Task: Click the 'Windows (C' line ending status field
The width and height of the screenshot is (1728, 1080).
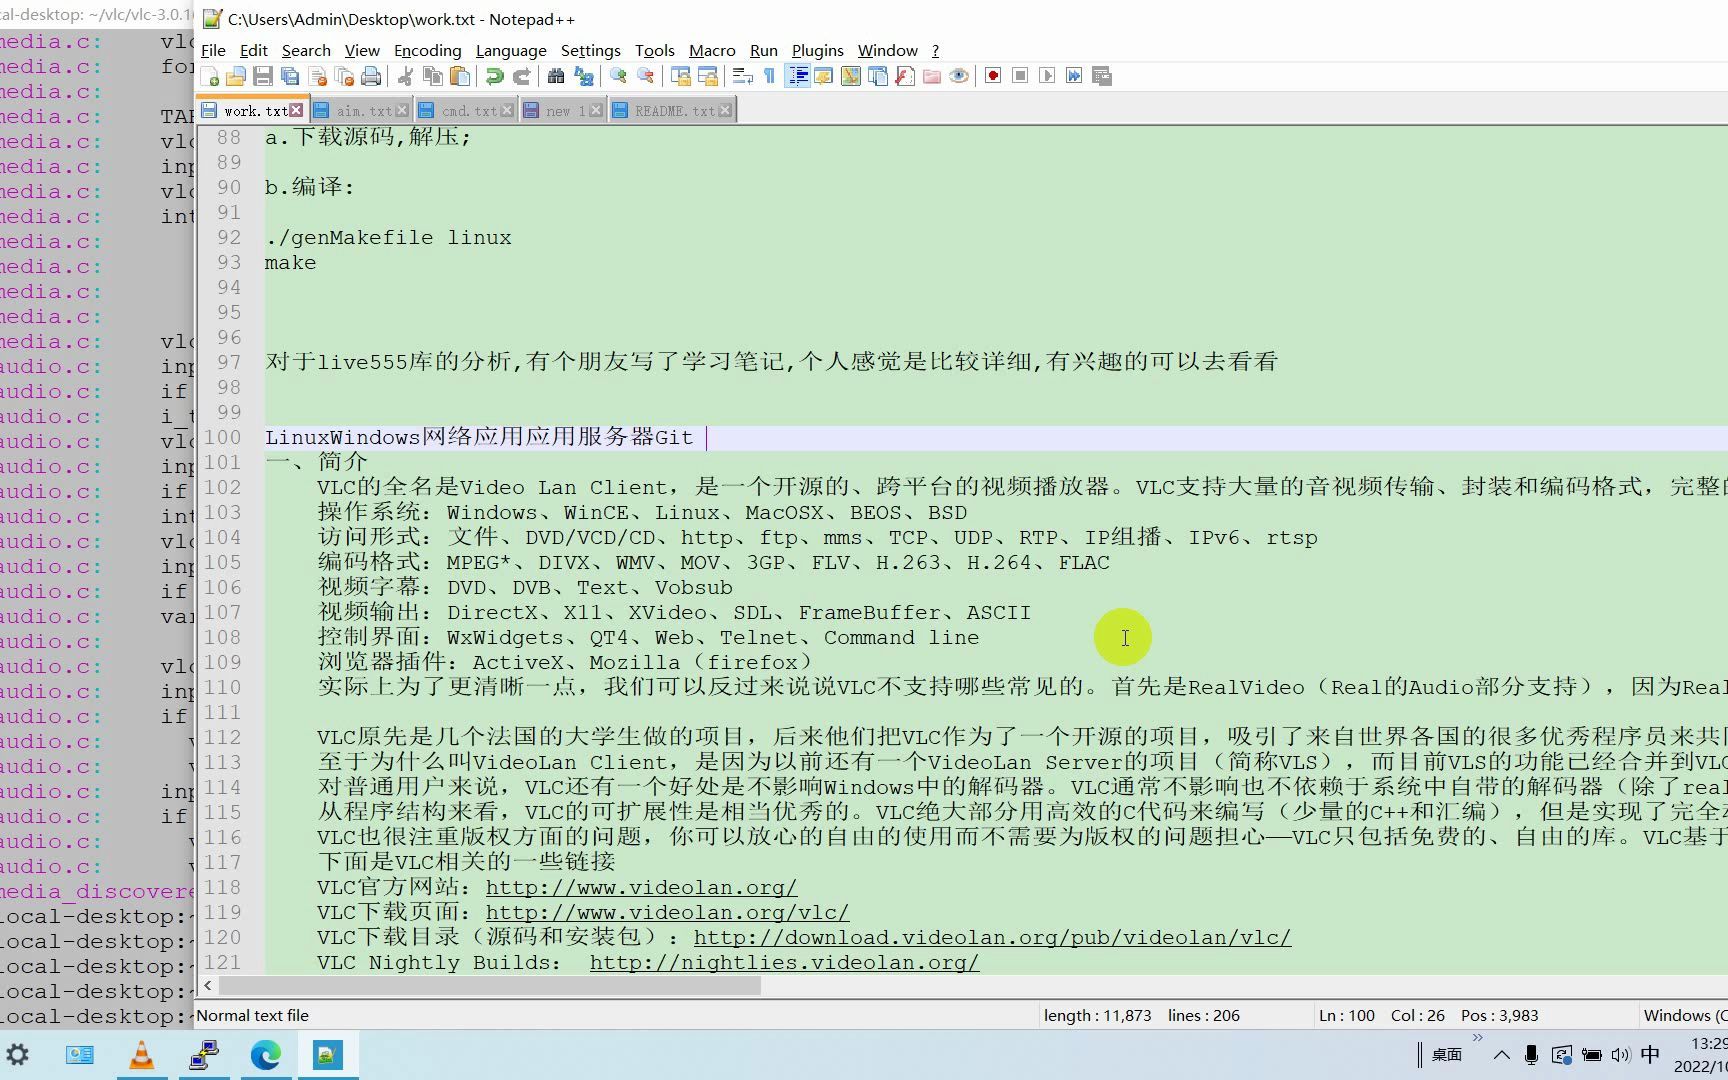Action: 1685,1016
